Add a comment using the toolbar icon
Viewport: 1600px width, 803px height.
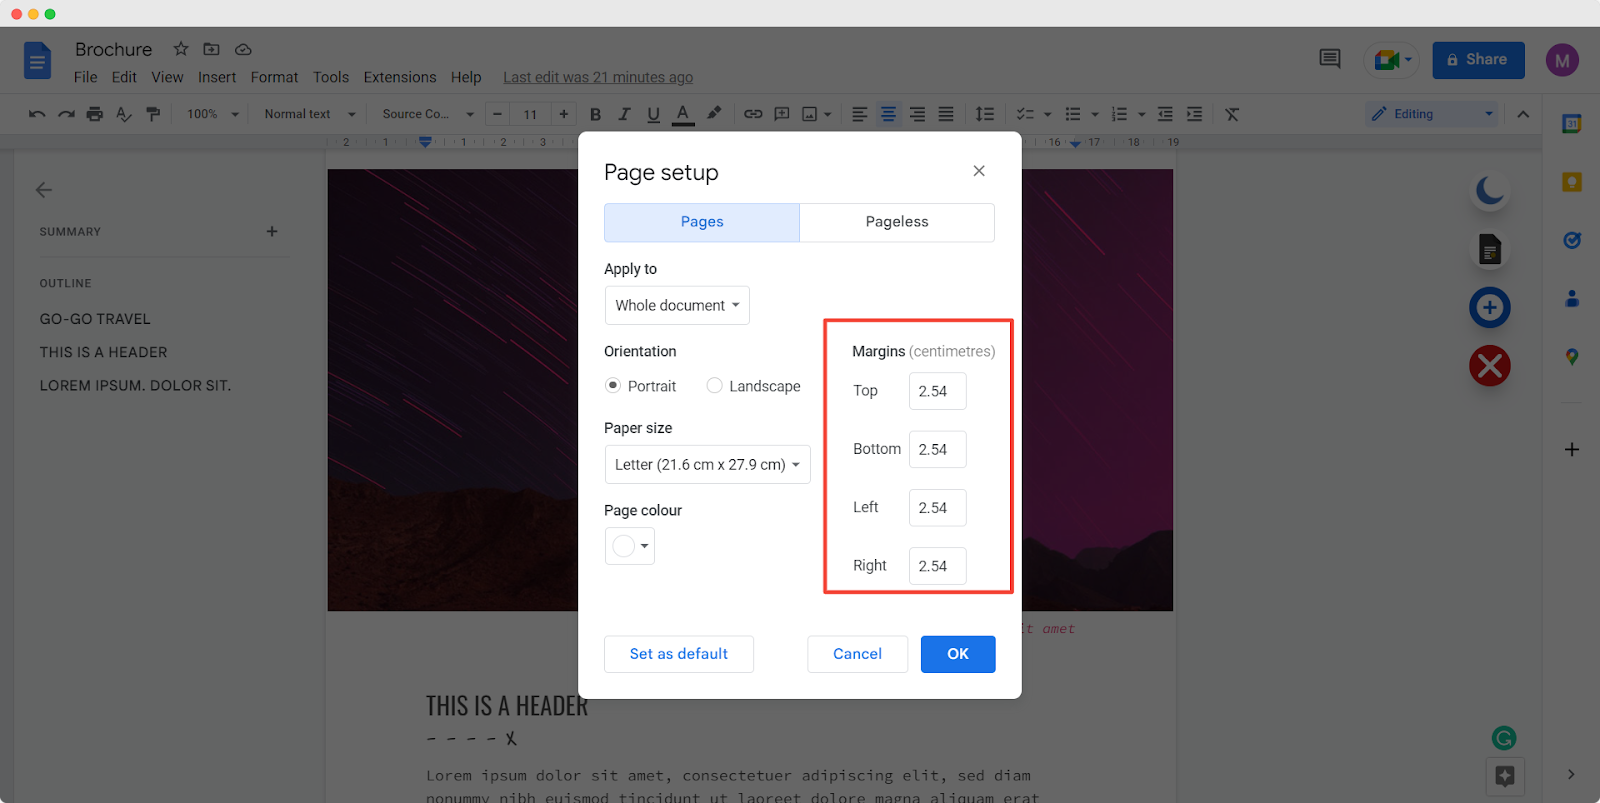[x=782, y=114]
